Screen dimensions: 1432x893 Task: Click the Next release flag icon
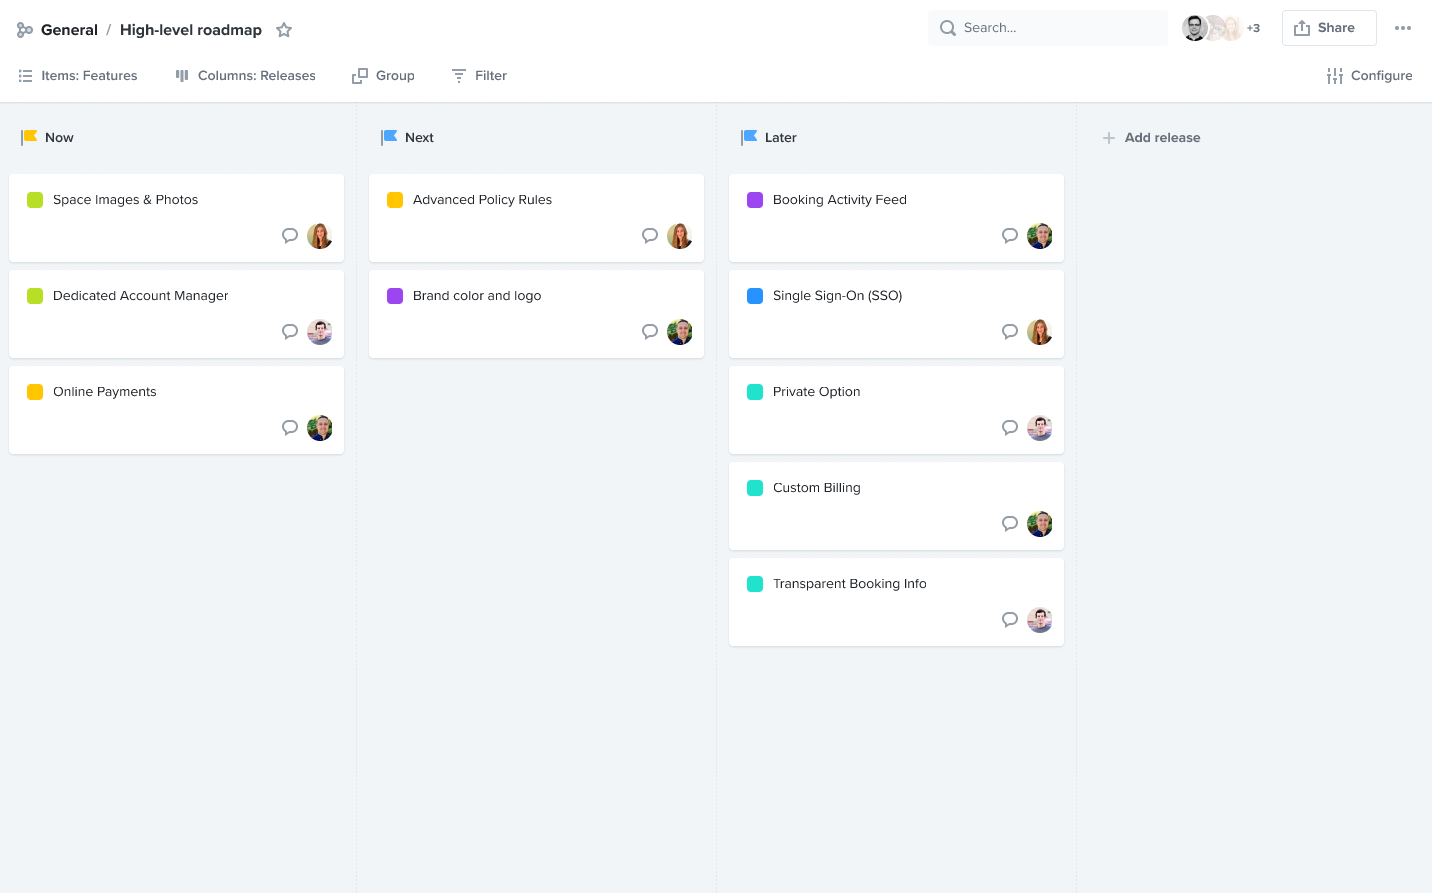click(389, 137)
